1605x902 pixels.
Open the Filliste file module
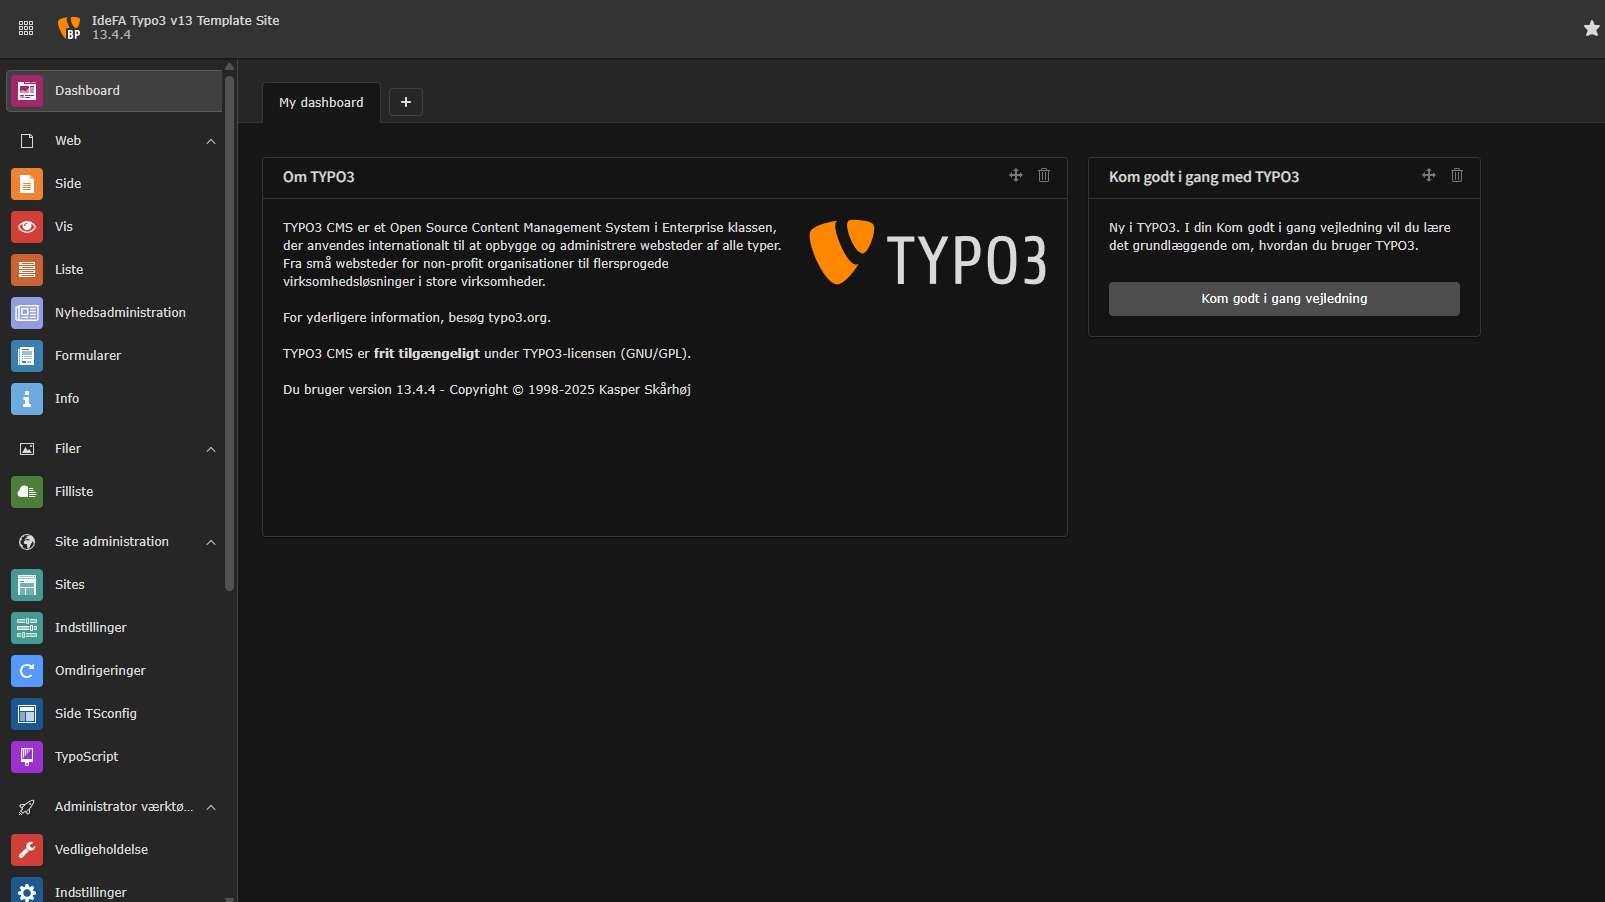tap(74, 492)
